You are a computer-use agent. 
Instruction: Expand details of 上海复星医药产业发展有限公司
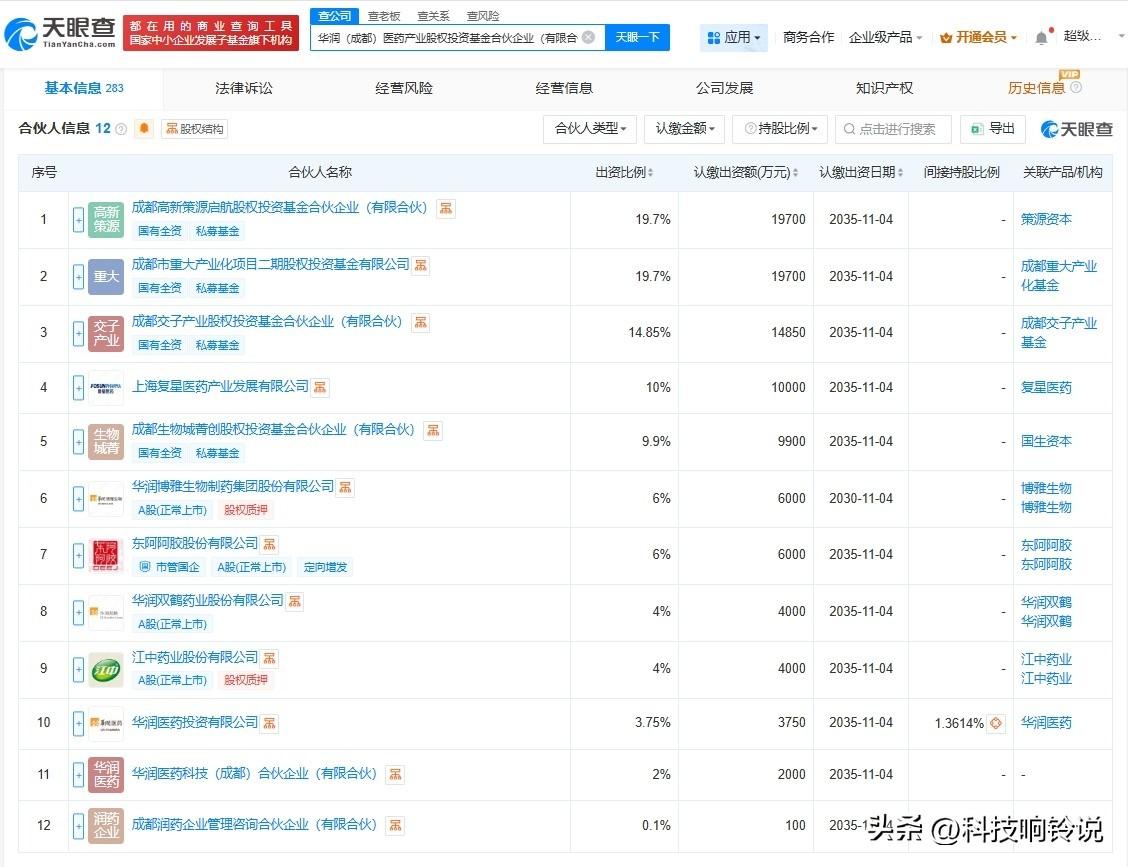click(x=77, y=387)
